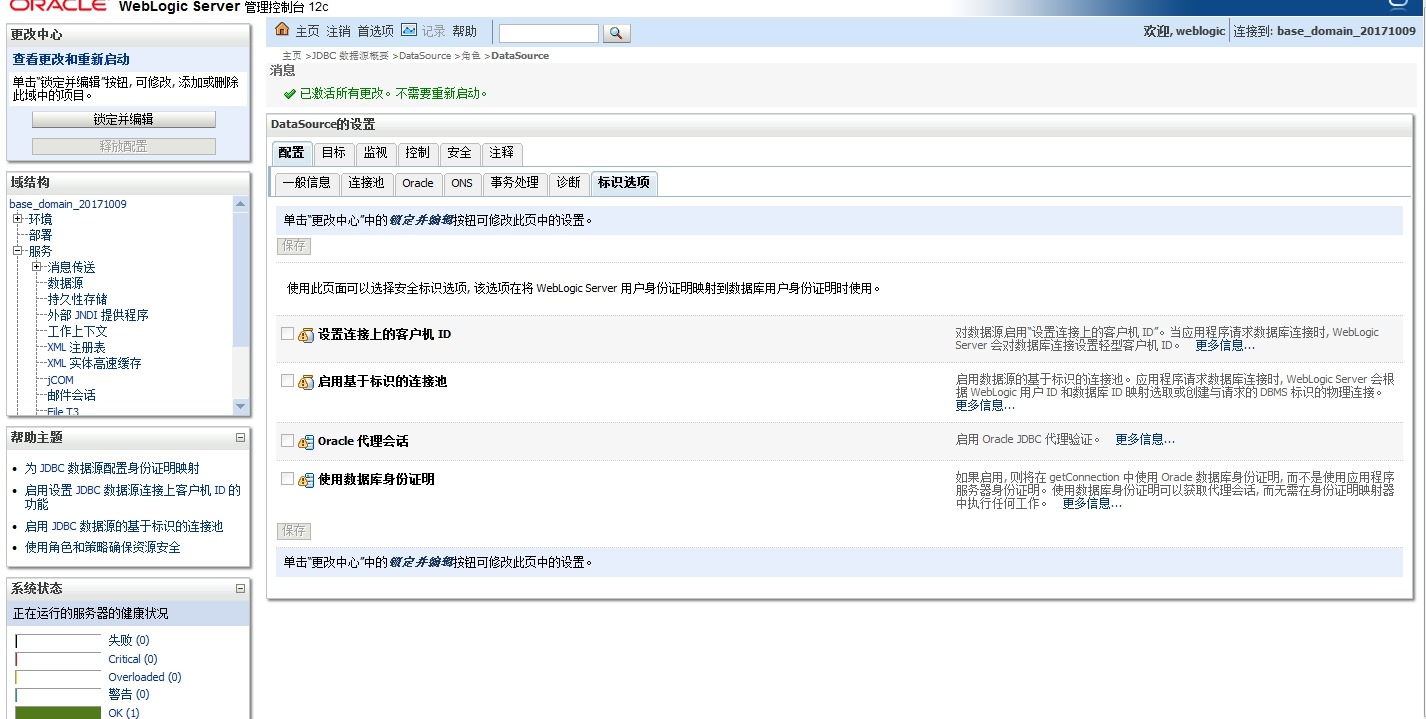Viewport: 1426px width, 719px height.
Task: Click 更多信息 for 设置连接上的客户机 ID
Action: 1225,345
